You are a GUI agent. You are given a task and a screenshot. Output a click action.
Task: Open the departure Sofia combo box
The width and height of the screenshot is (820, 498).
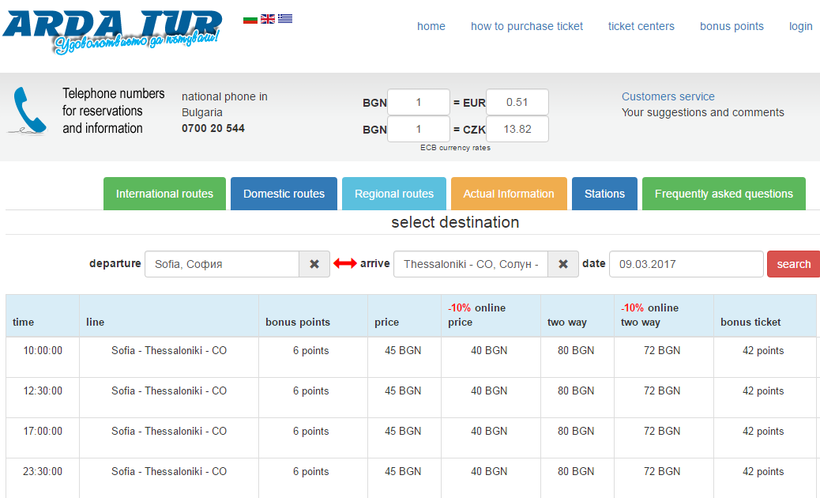[x=222, y=264]
